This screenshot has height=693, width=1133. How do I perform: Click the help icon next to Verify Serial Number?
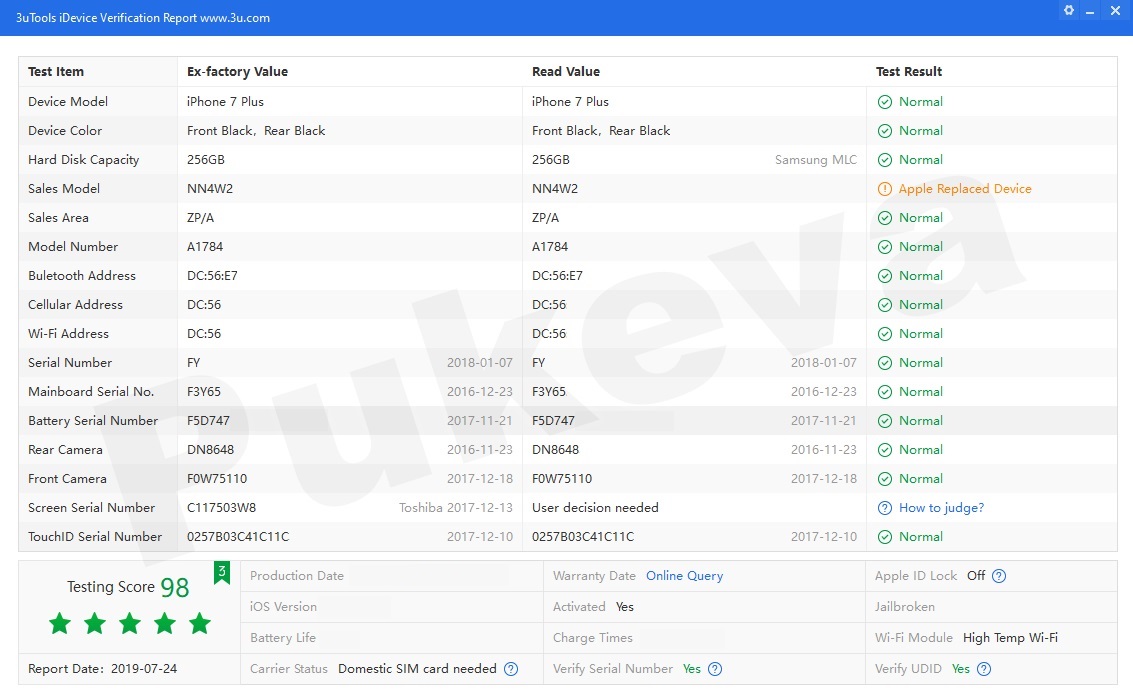(715, 669)
